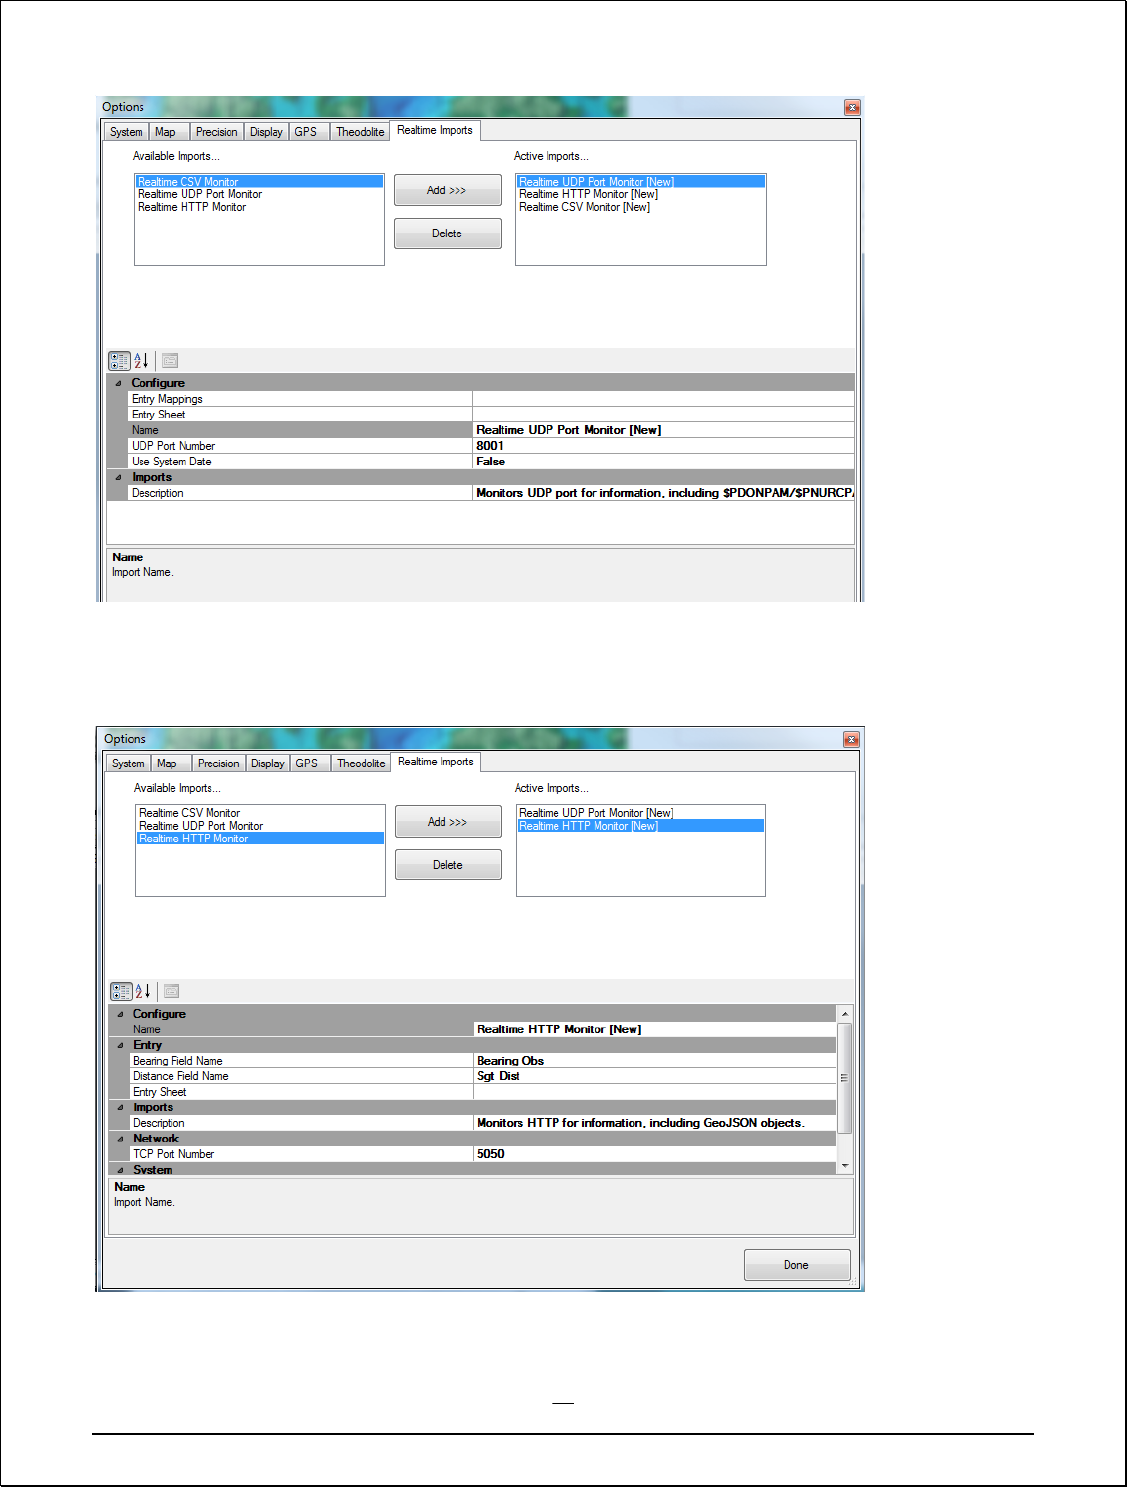Click Add >>> button in lower window
Image resolution: width=1127 pixels, height=1487 pixels.
click(x=448, y=822)
